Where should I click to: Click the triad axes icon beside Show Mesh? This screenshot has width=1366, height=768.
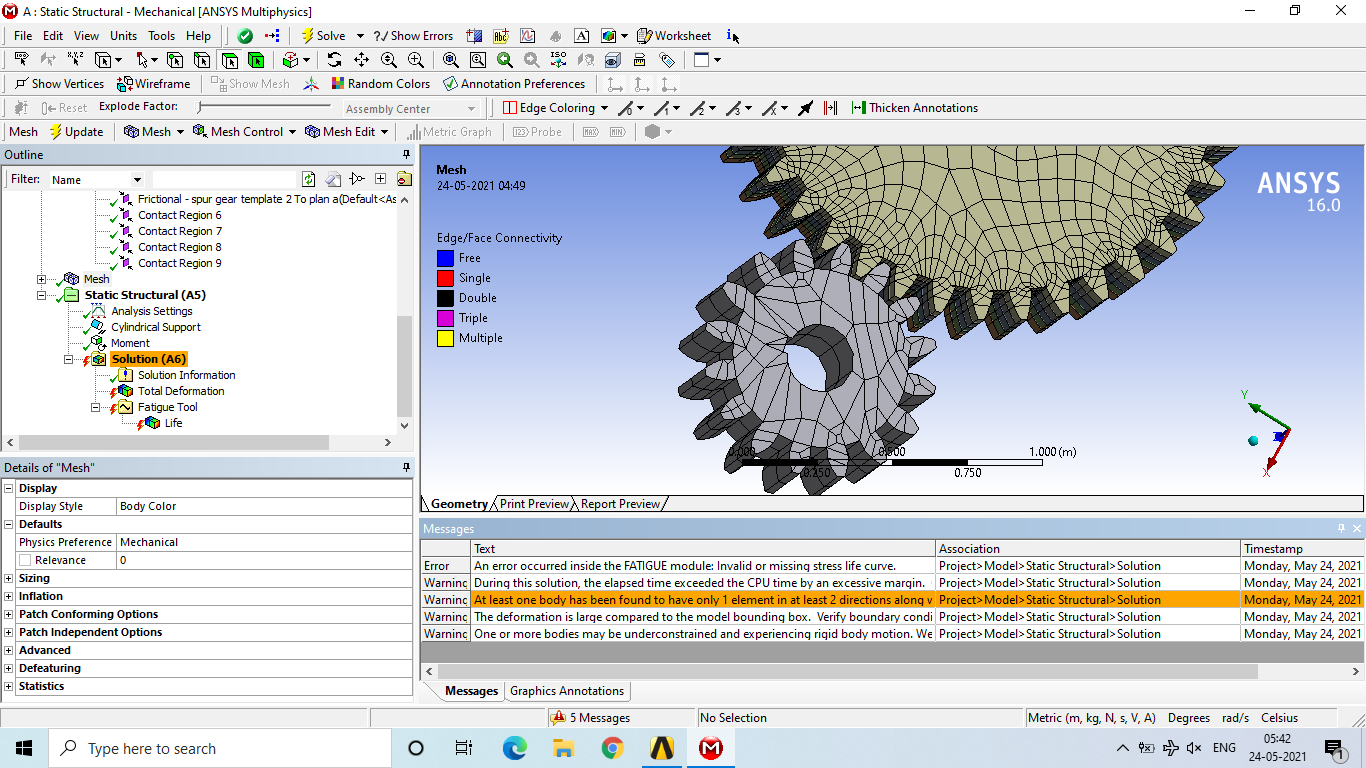[312, 84]
